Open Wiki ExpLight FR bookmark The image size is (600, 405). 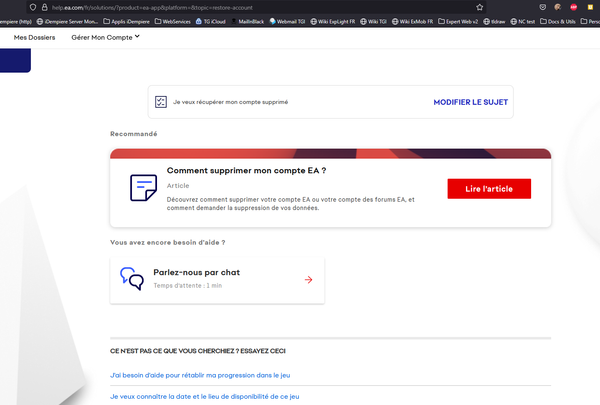point(333,21)
